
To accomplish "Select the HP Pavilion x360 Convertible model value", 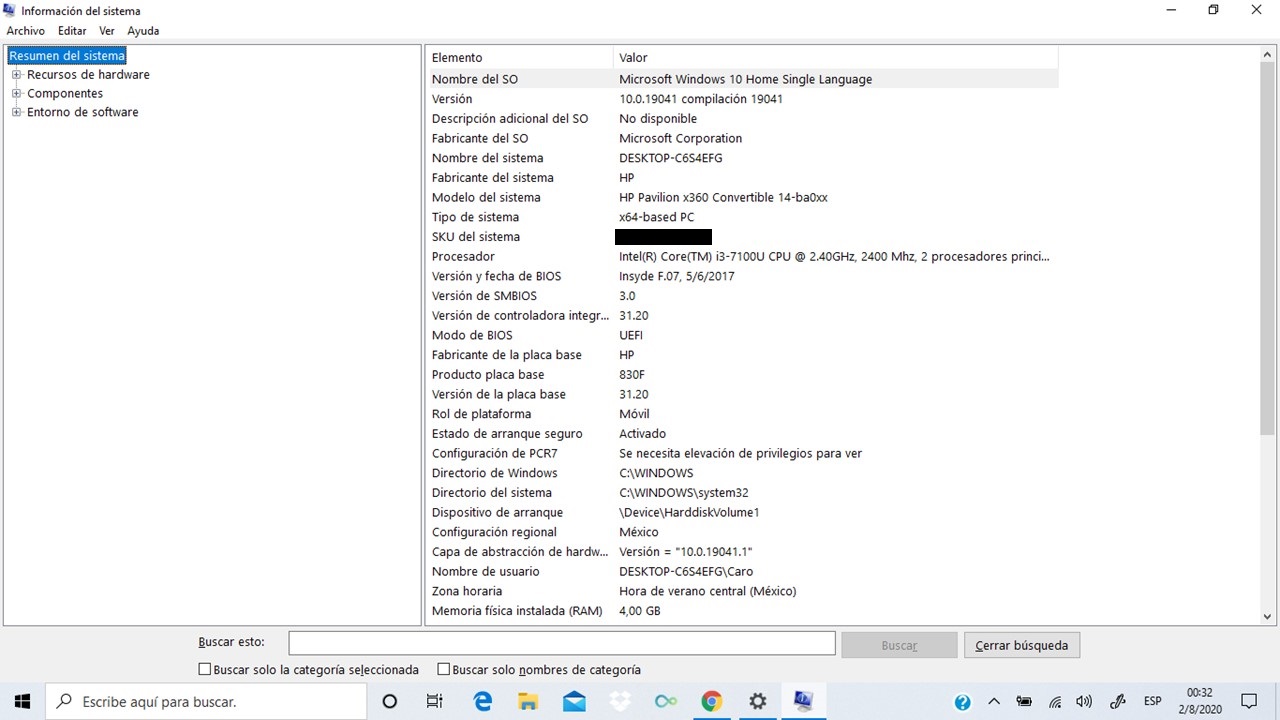I will [x=723, y=198].
